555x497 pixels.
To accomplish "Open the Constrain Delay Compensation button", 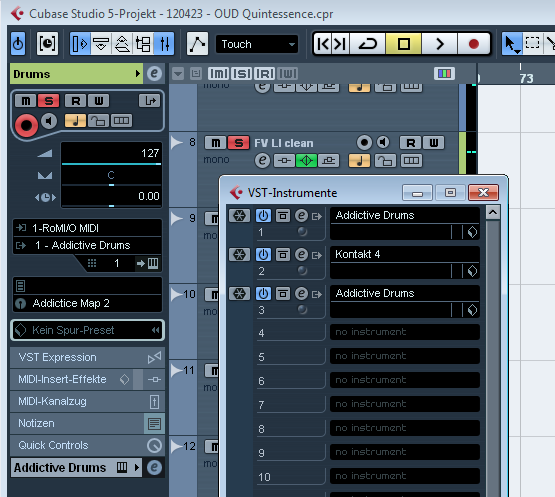I will (x=47, y=44).
